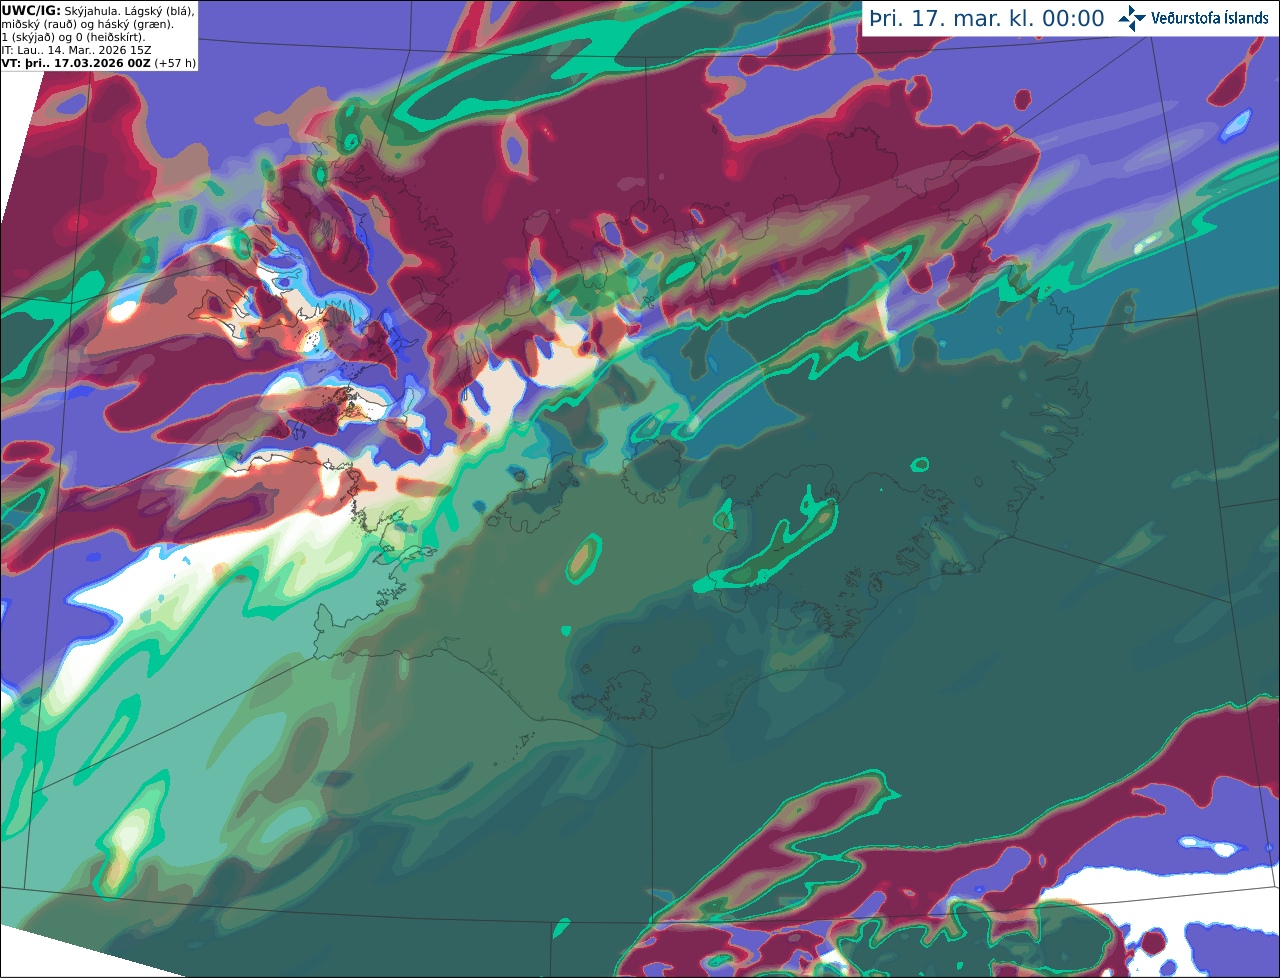Select the 'VT: þri.. 17.03.2026 00Z' line

coord(76,63)
